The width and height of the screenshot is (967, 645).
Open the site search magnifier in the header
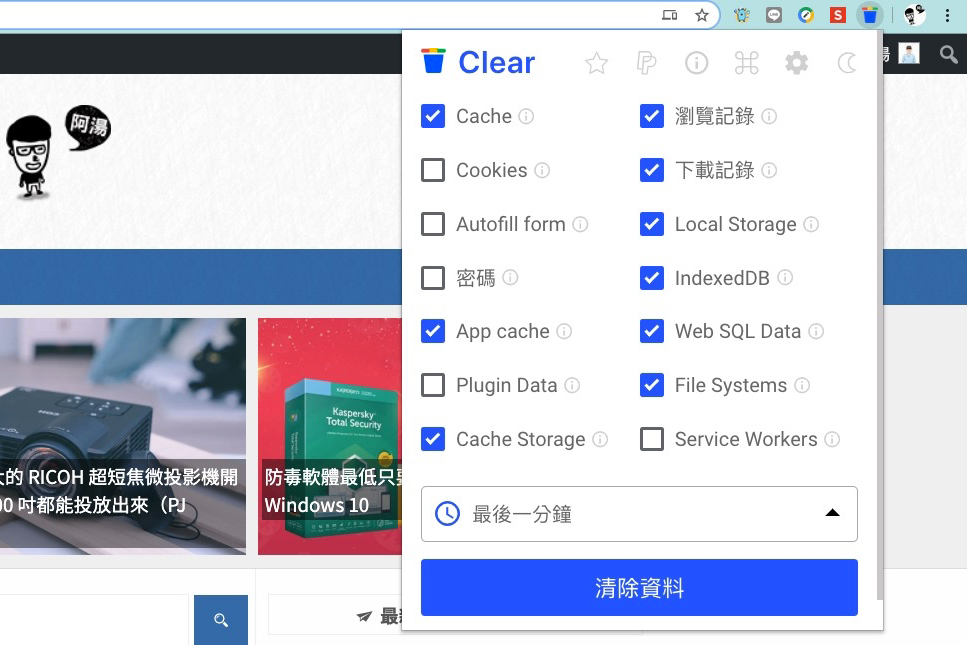point(947,54)
